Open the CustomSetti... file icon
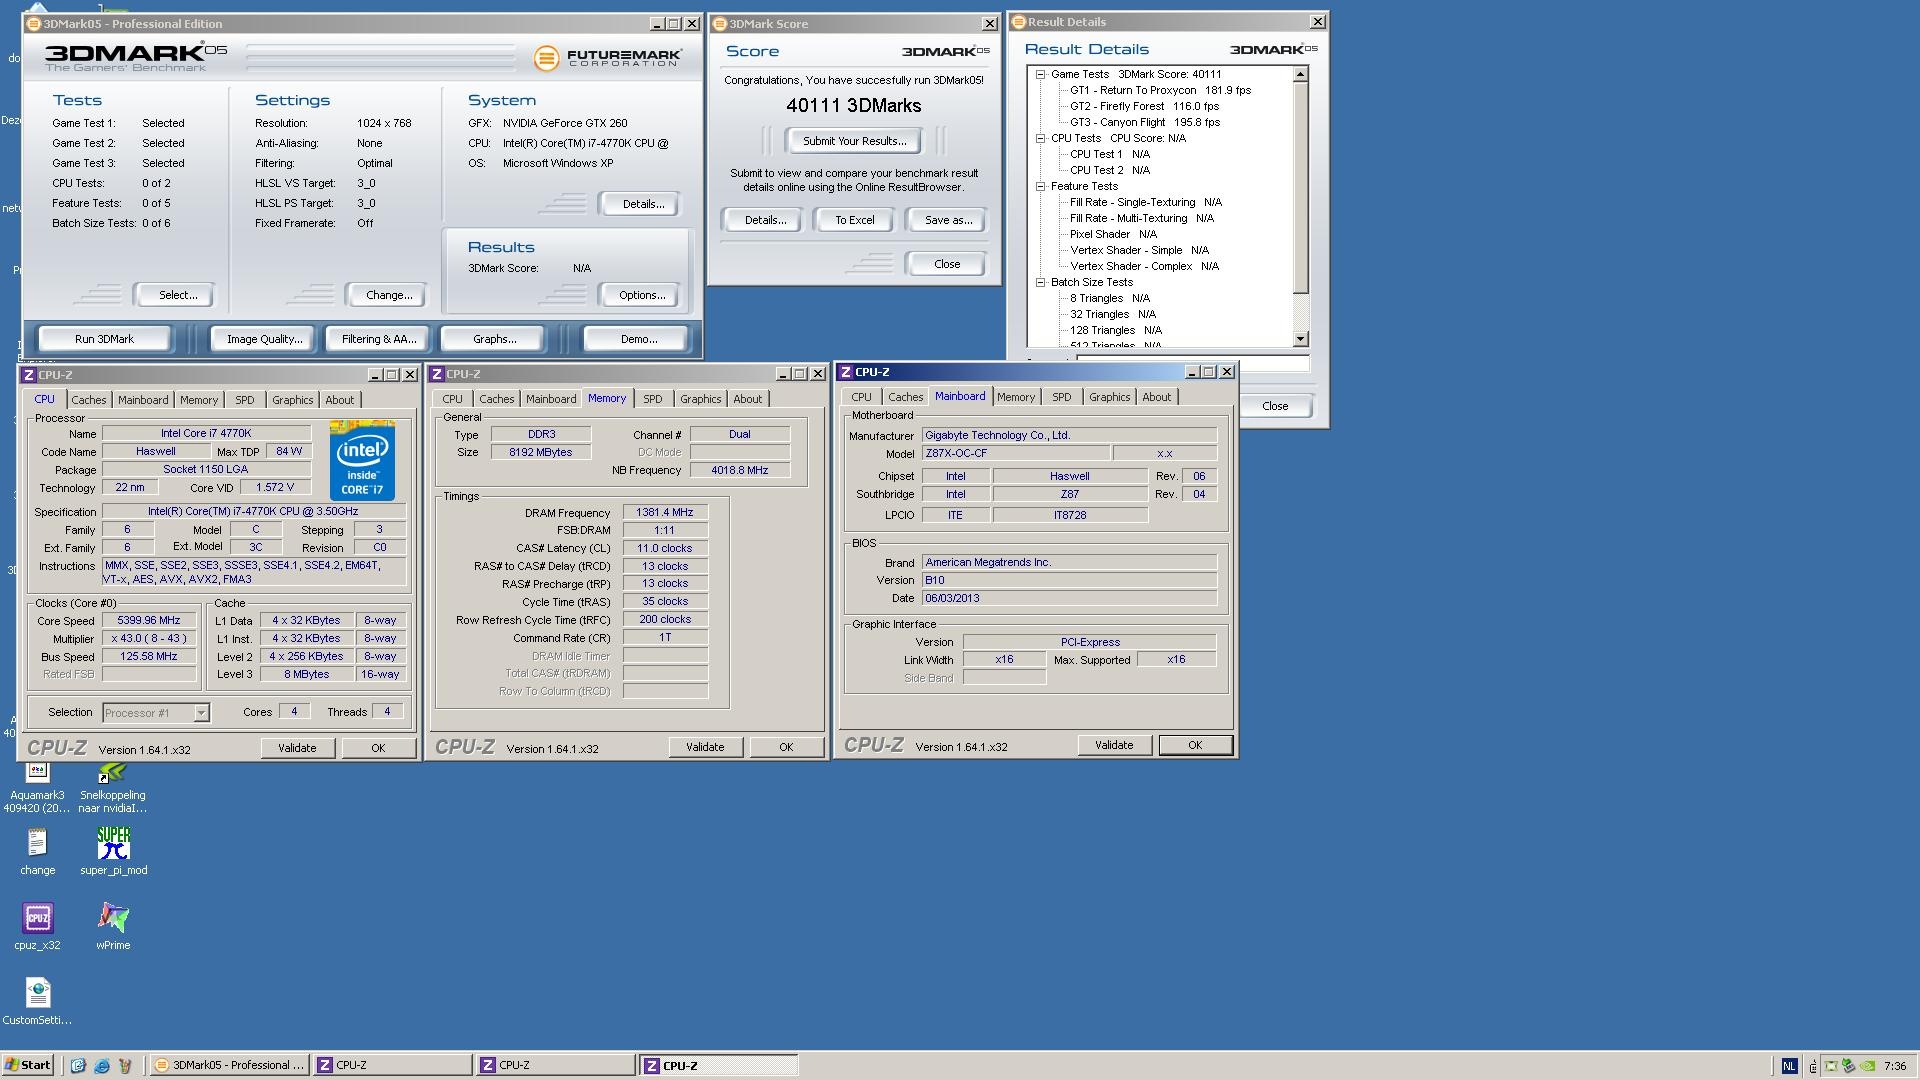The height and width of the screenshot is (1080, 1920). [x=38, y=993]
